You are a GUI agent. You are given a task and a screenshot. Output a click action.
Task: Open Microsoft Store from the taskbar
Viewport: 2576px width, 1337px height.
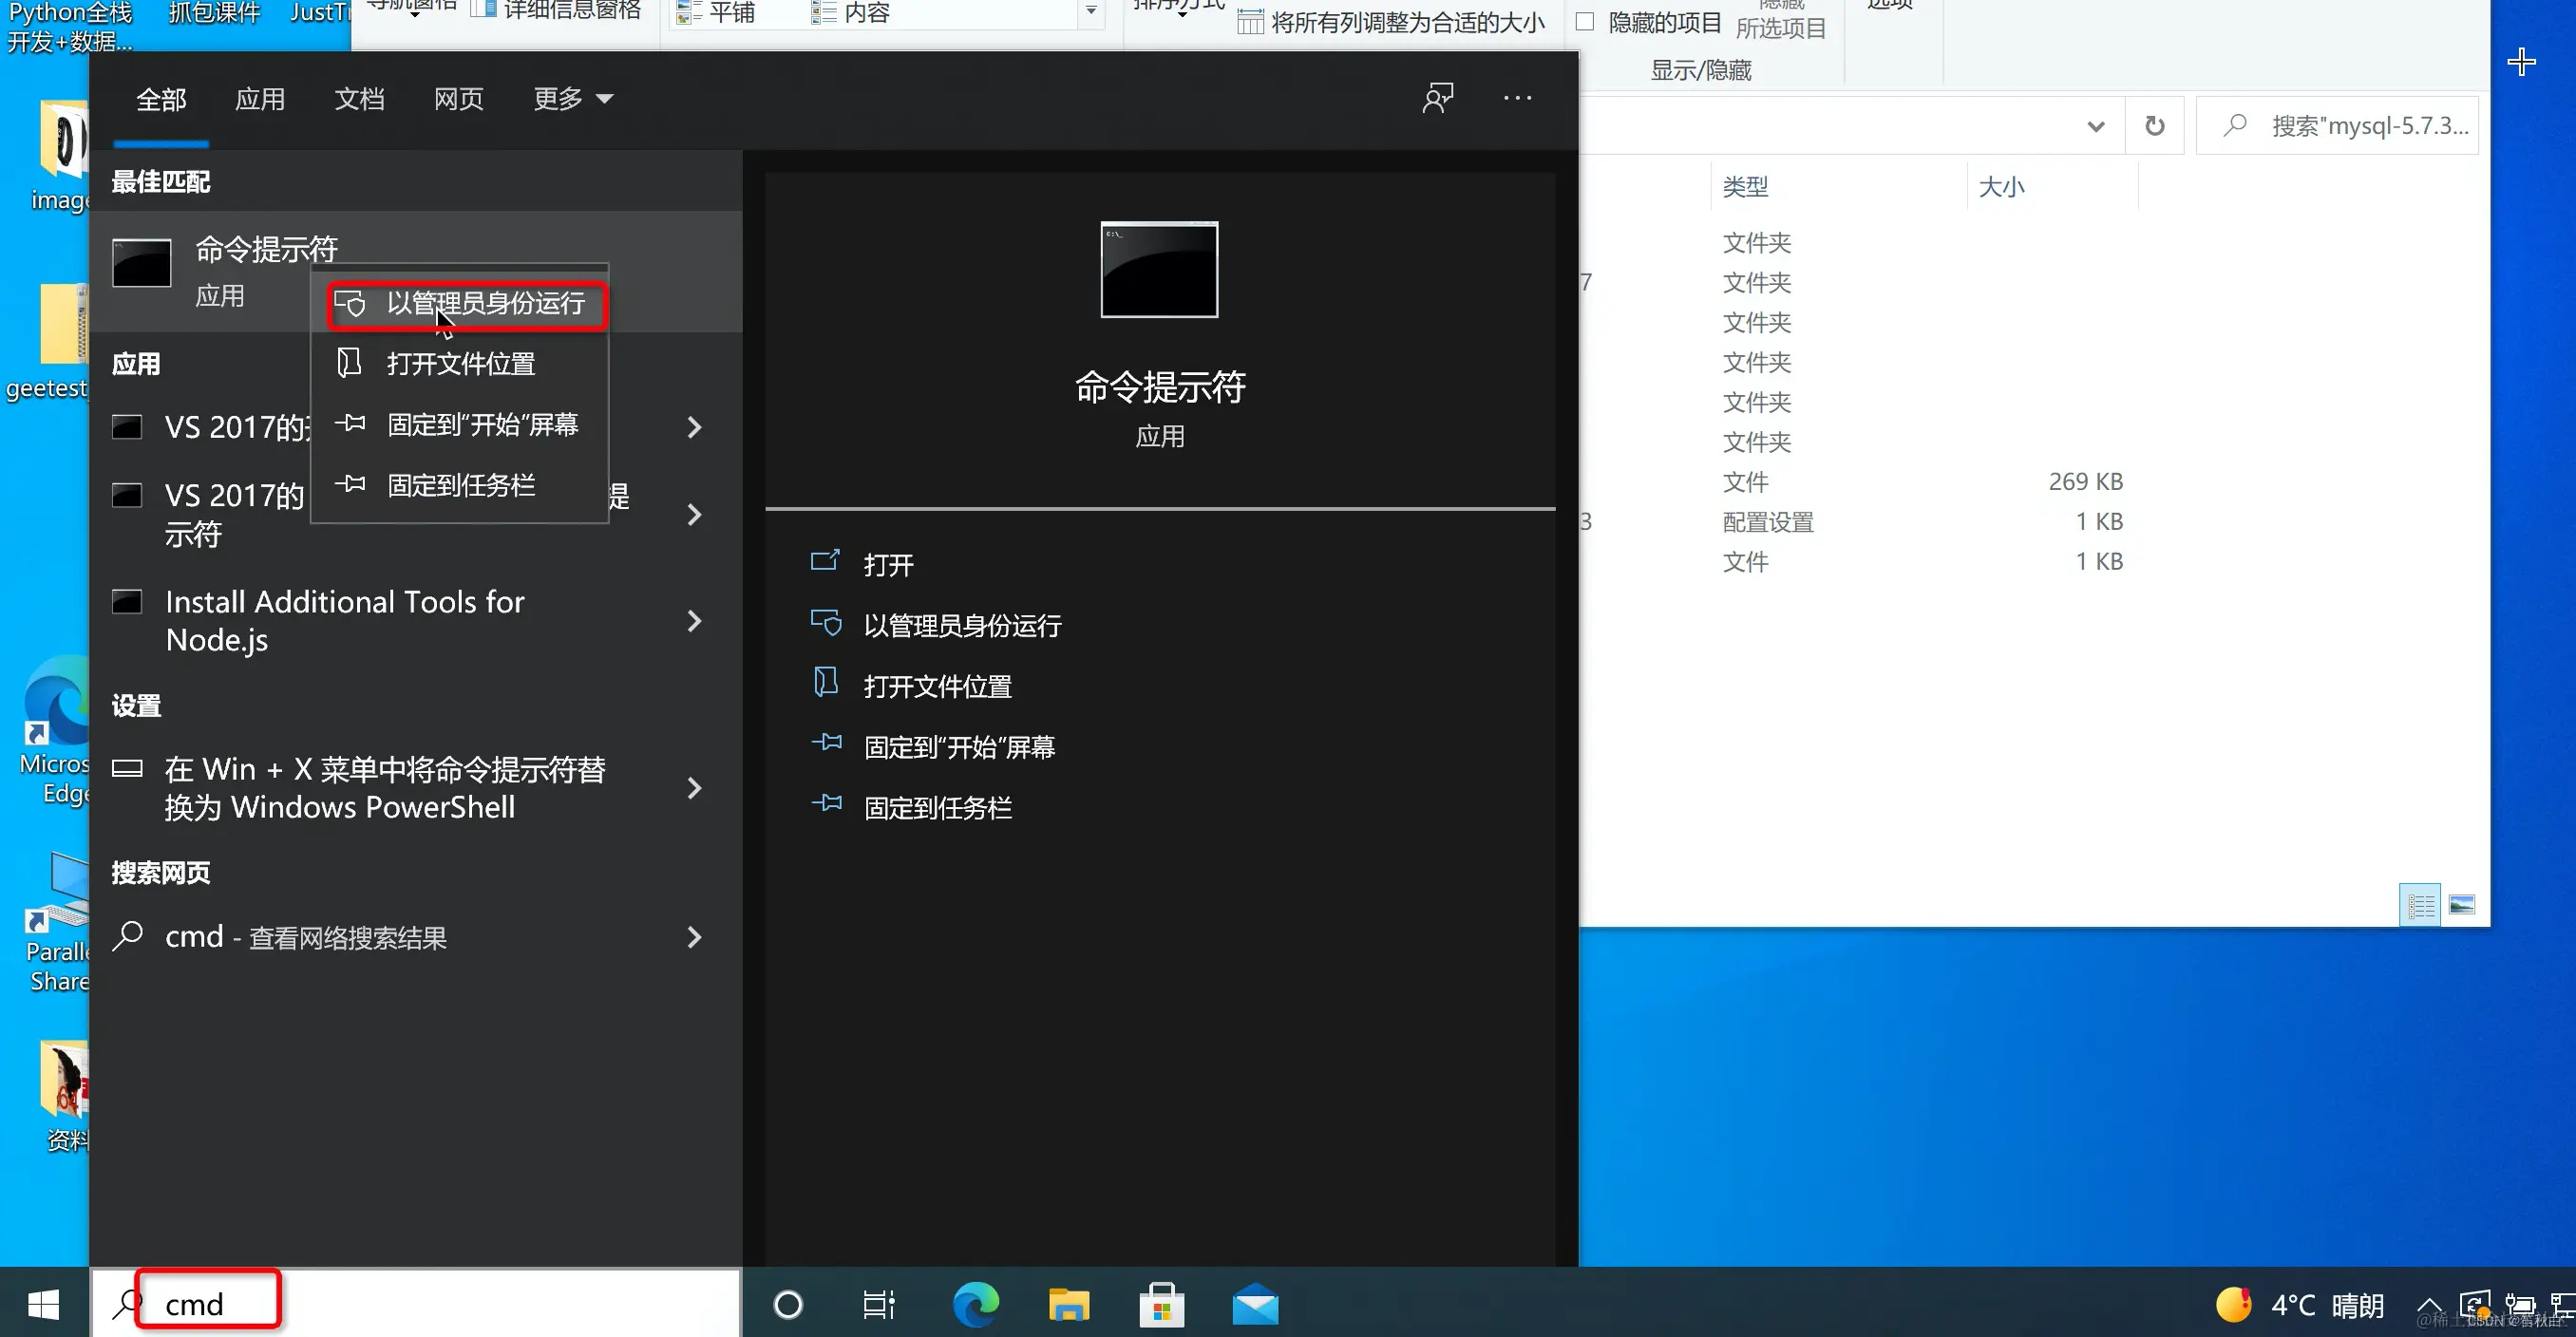1161,1305
